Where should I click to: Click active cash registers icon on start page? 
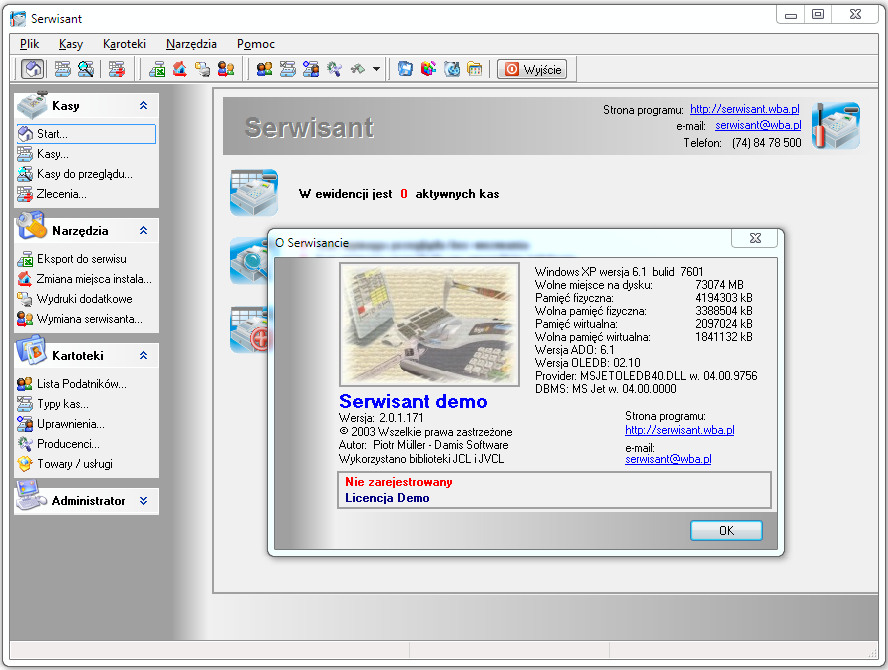[254, 193]
